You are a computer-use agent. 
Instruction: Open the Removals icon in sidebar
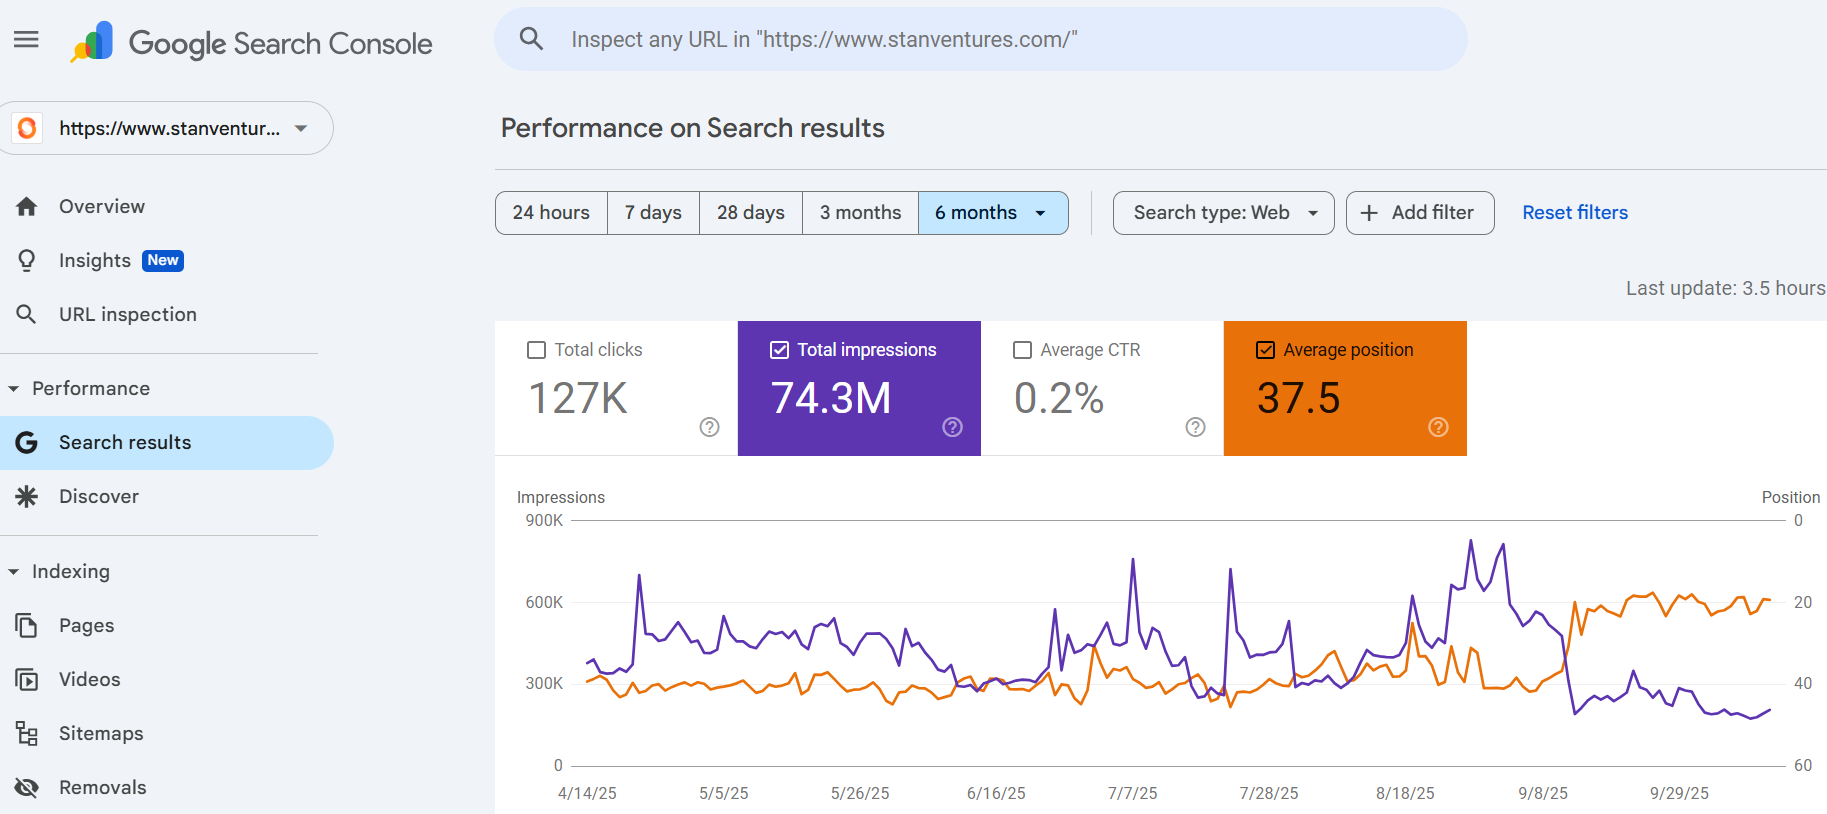tap(27, 788)
